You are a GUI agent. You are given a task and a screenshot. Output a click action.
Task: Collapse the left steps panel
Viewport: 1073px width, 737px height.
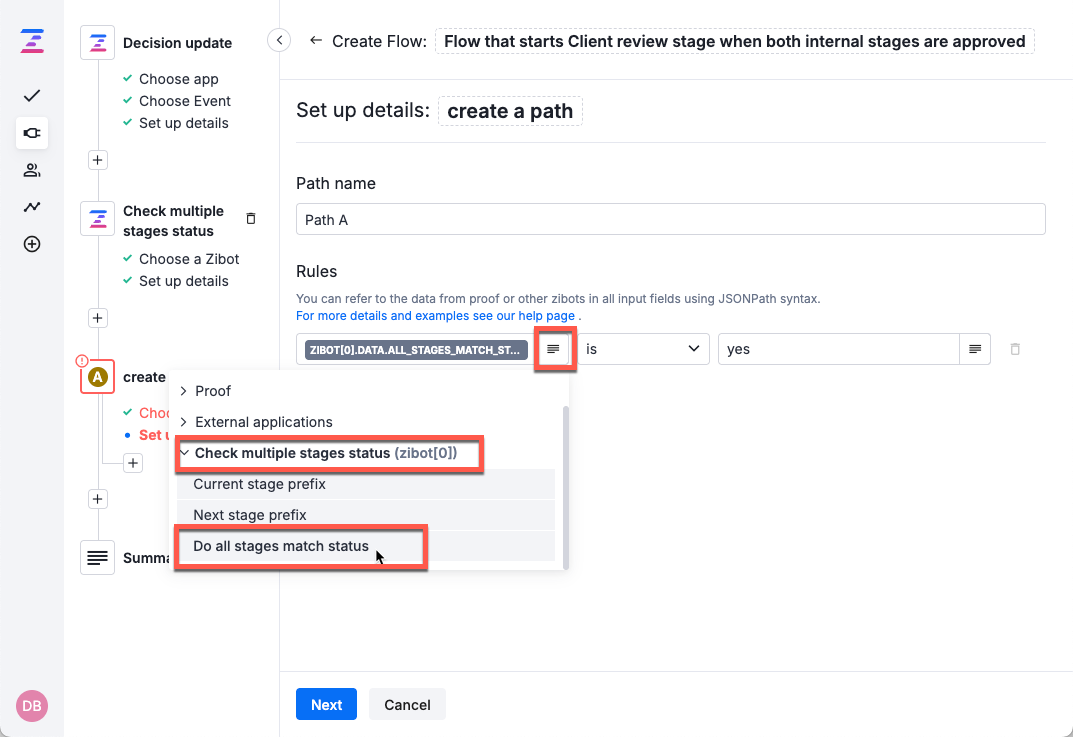click(x=279, y=40)
